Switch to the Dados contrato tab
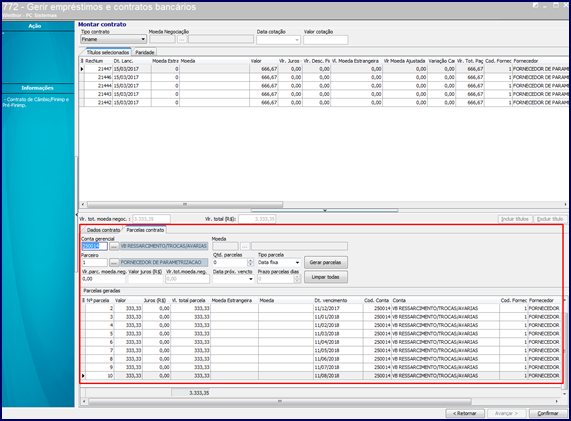The width and height of the screenshot is (571, 421). click(x=103, y=230)
